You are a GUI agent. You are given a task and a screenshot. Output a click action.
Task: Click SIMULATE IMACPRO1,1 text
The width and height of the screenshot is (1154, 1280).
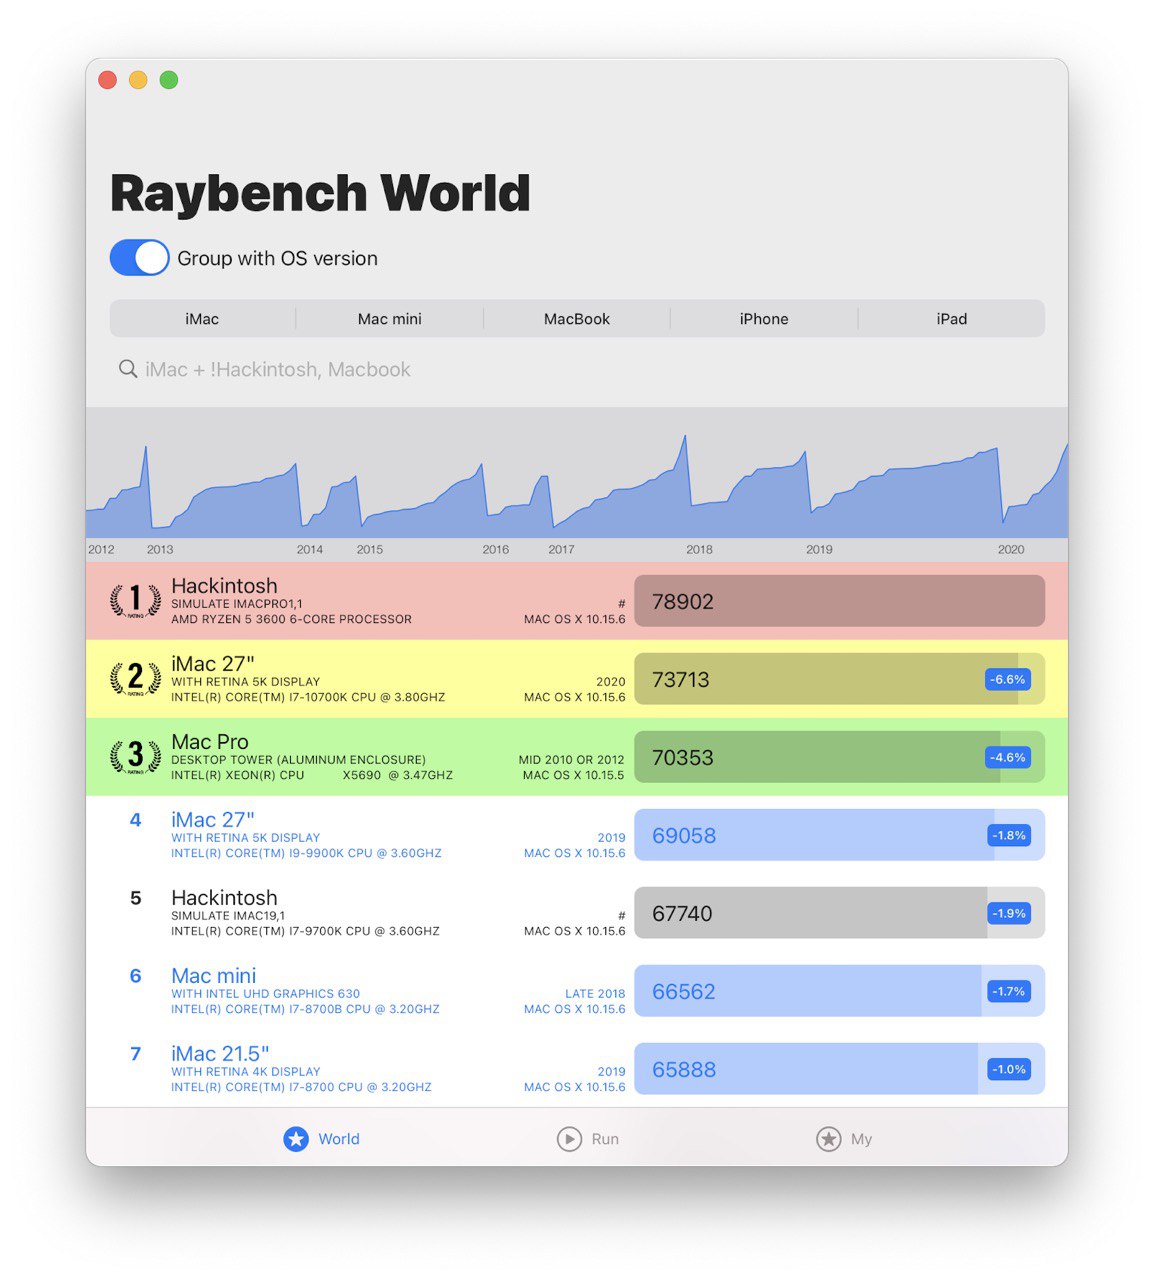[x=236, y=604]
